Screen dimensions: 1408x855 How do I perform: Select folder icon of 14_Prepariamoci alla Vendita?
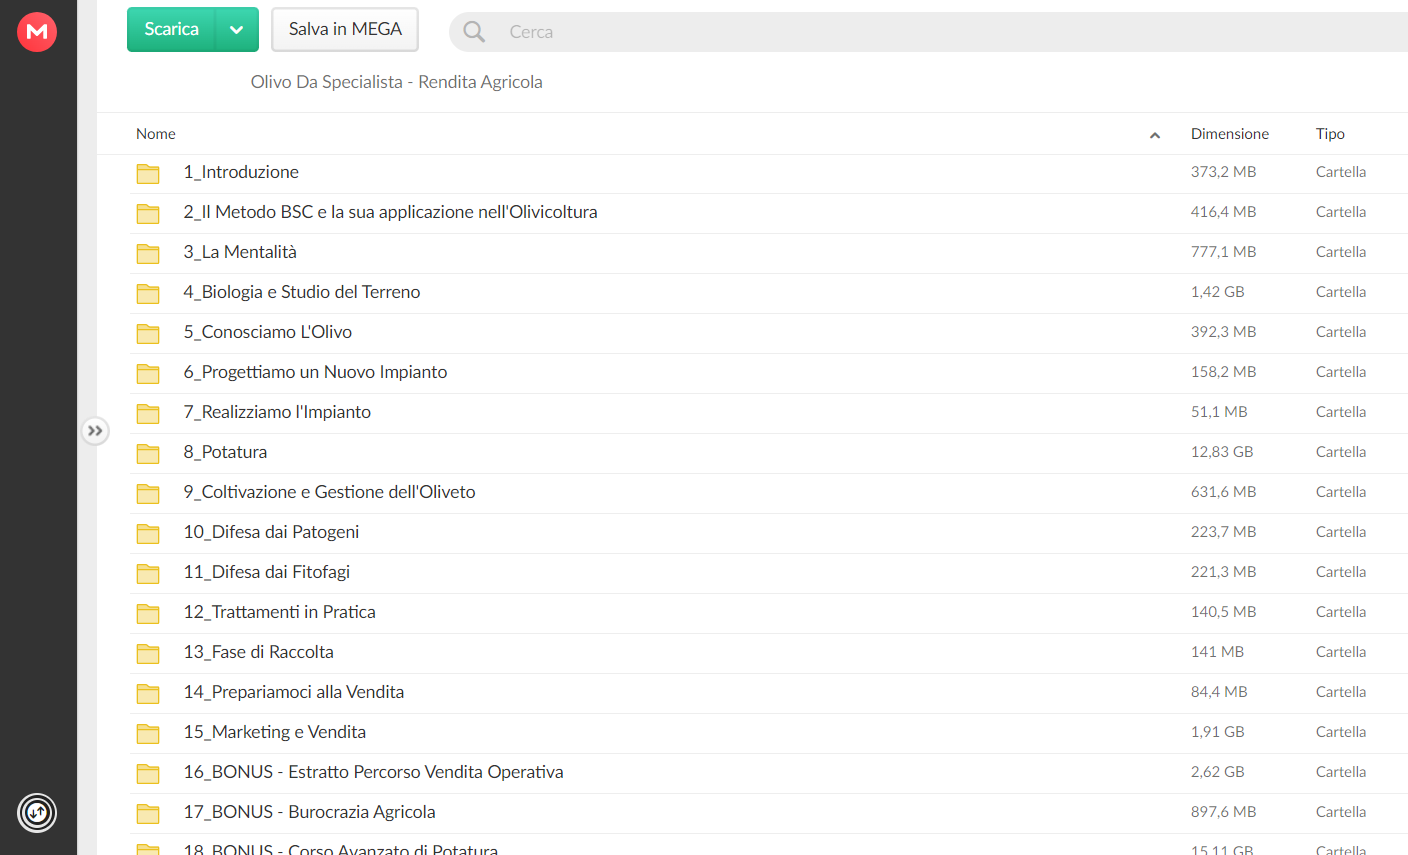pos(148,693)
